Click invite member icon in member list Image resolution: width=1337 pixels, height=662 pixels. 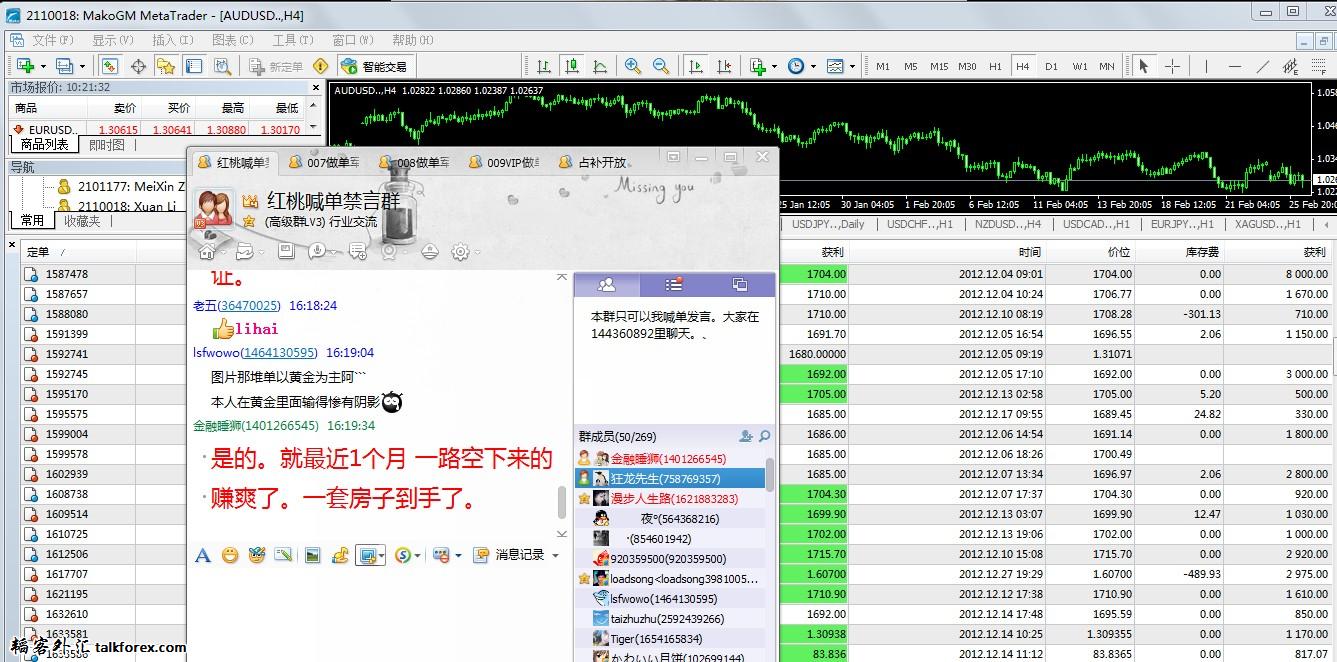tap(746, 436)
